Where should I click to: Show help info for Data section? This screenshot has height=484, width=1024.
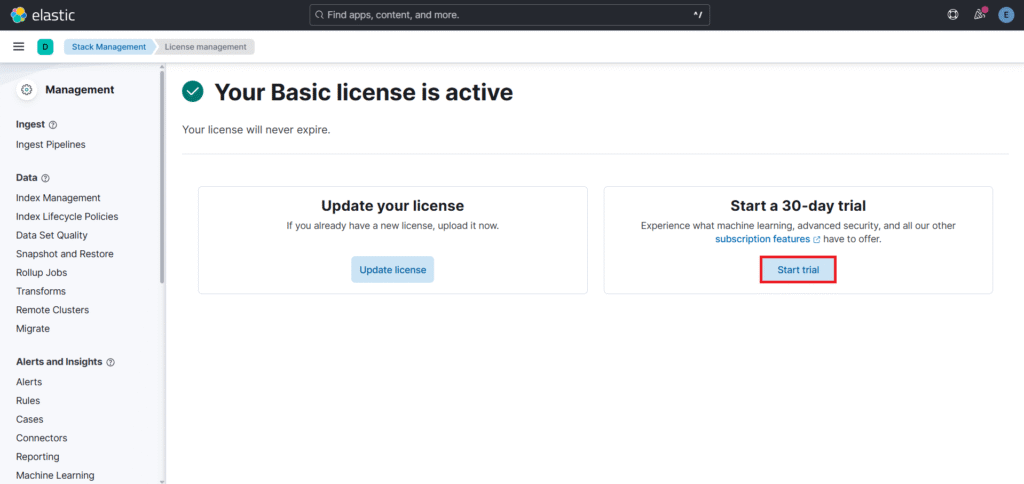click(45, 178)
